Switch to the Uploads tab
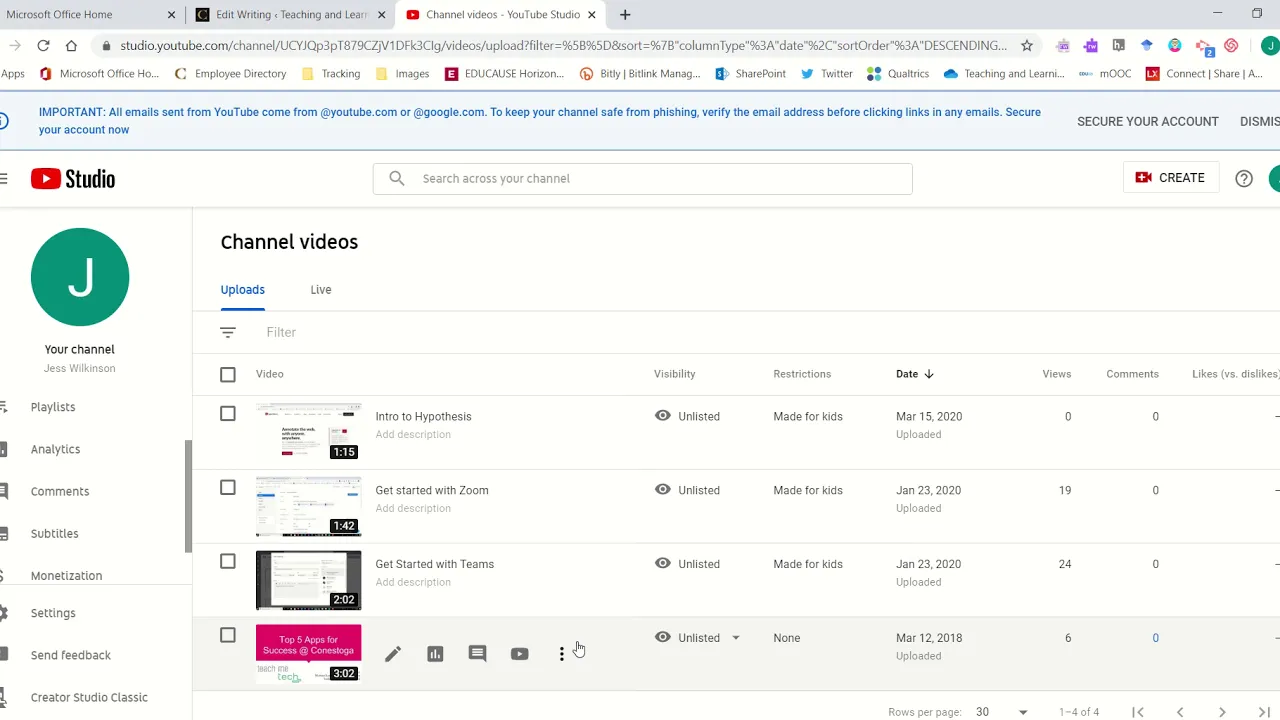The image size is (1280, 720). (x=243, y=290)
